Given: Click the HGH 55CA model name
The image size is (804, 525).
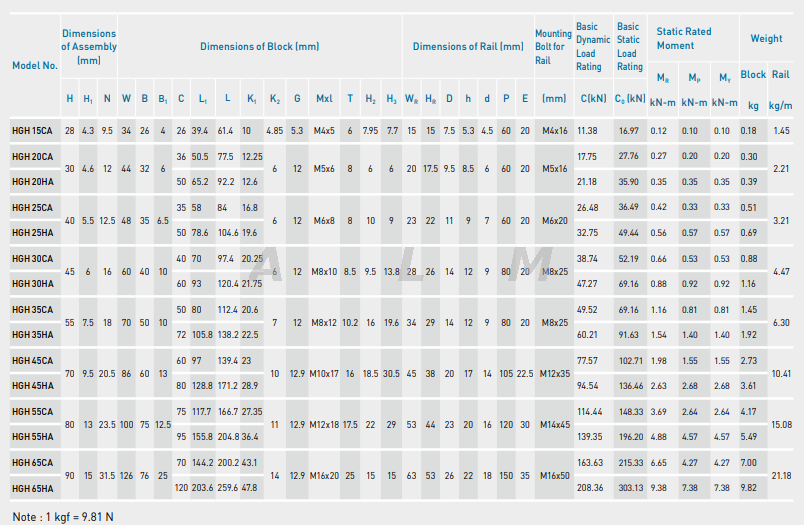Looking at the screenshot, I should (x=32, y=411).
